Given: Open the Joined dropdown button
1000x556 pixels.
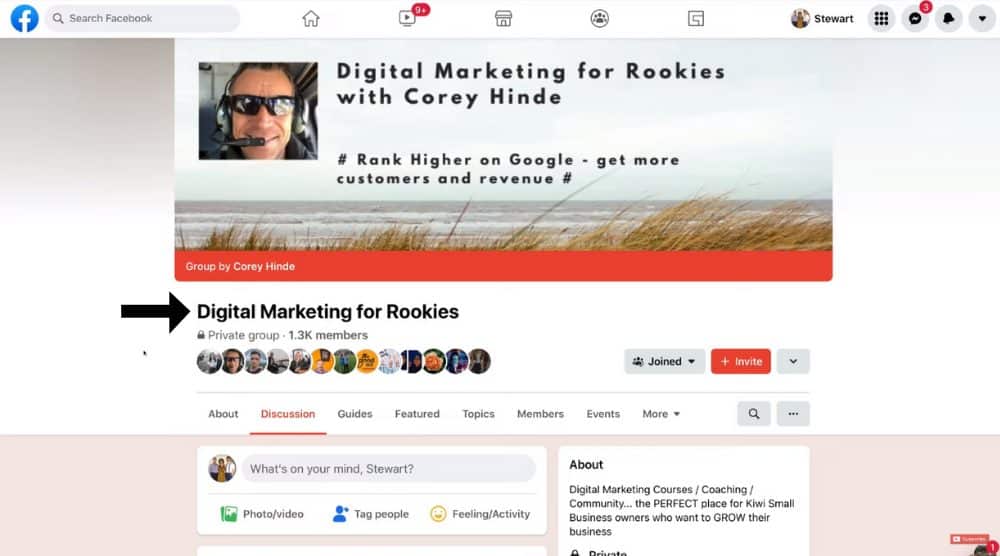Looking at the screenshot, I should pos(665,362).
